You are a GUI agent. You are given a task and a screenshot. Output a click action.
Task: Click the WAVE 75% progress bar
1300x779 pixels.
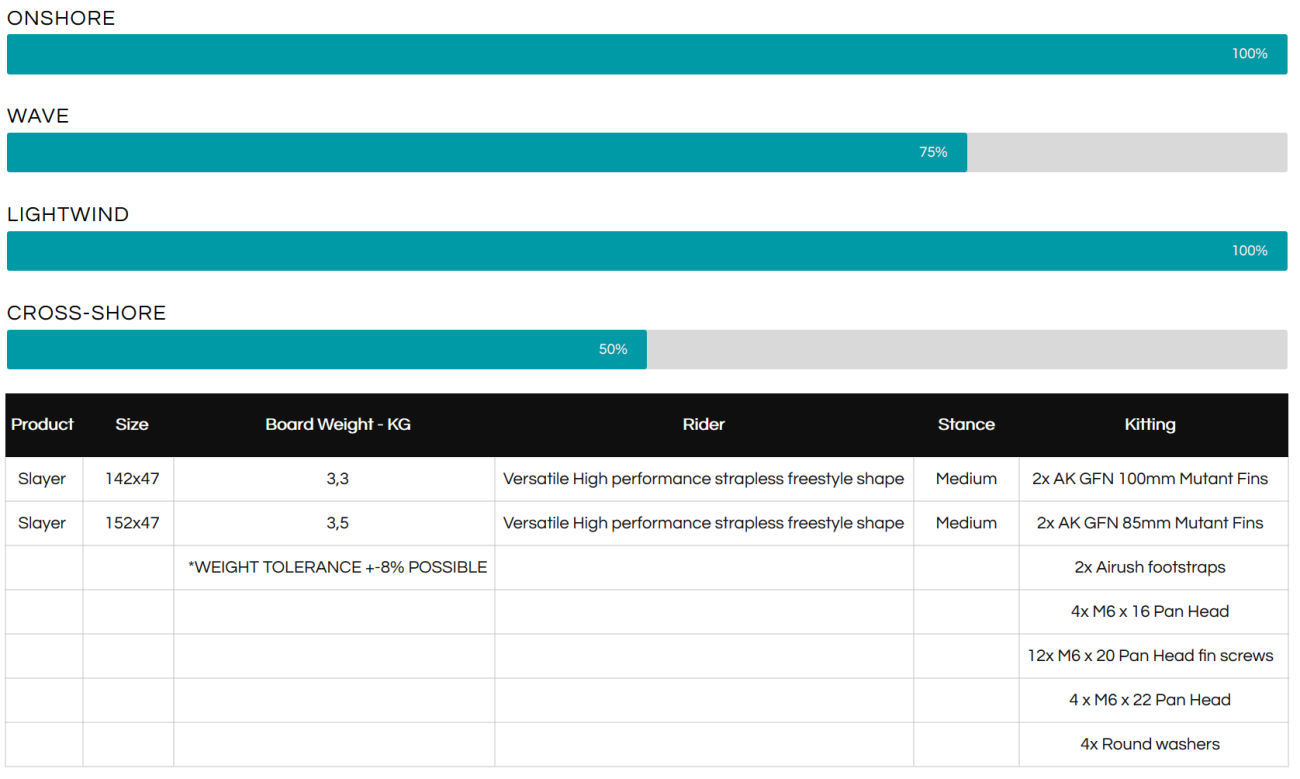[x=487, y=153]
